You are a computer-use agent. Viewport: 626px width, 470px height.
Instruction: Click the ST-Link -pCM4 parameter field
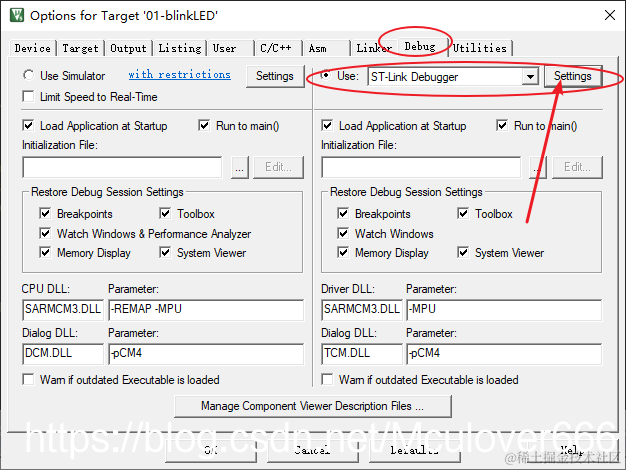[504, 354]
